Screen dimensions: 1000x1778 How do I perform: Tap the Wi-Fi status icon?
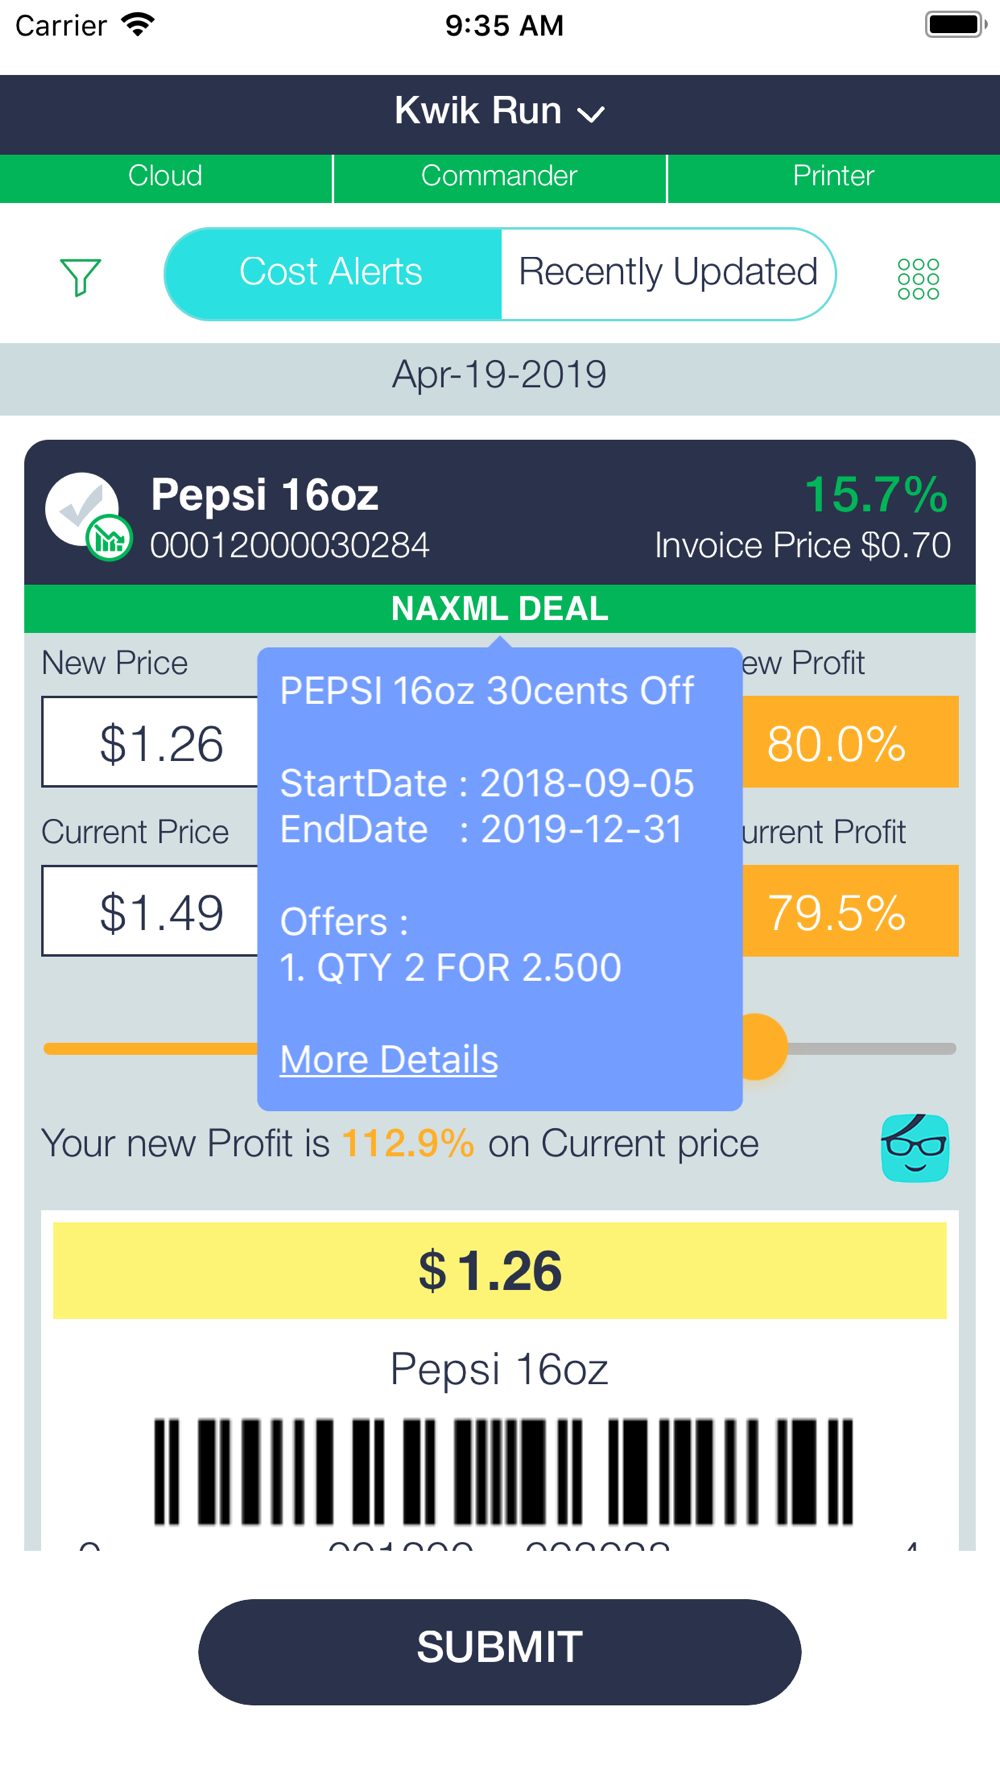[138, 24]
